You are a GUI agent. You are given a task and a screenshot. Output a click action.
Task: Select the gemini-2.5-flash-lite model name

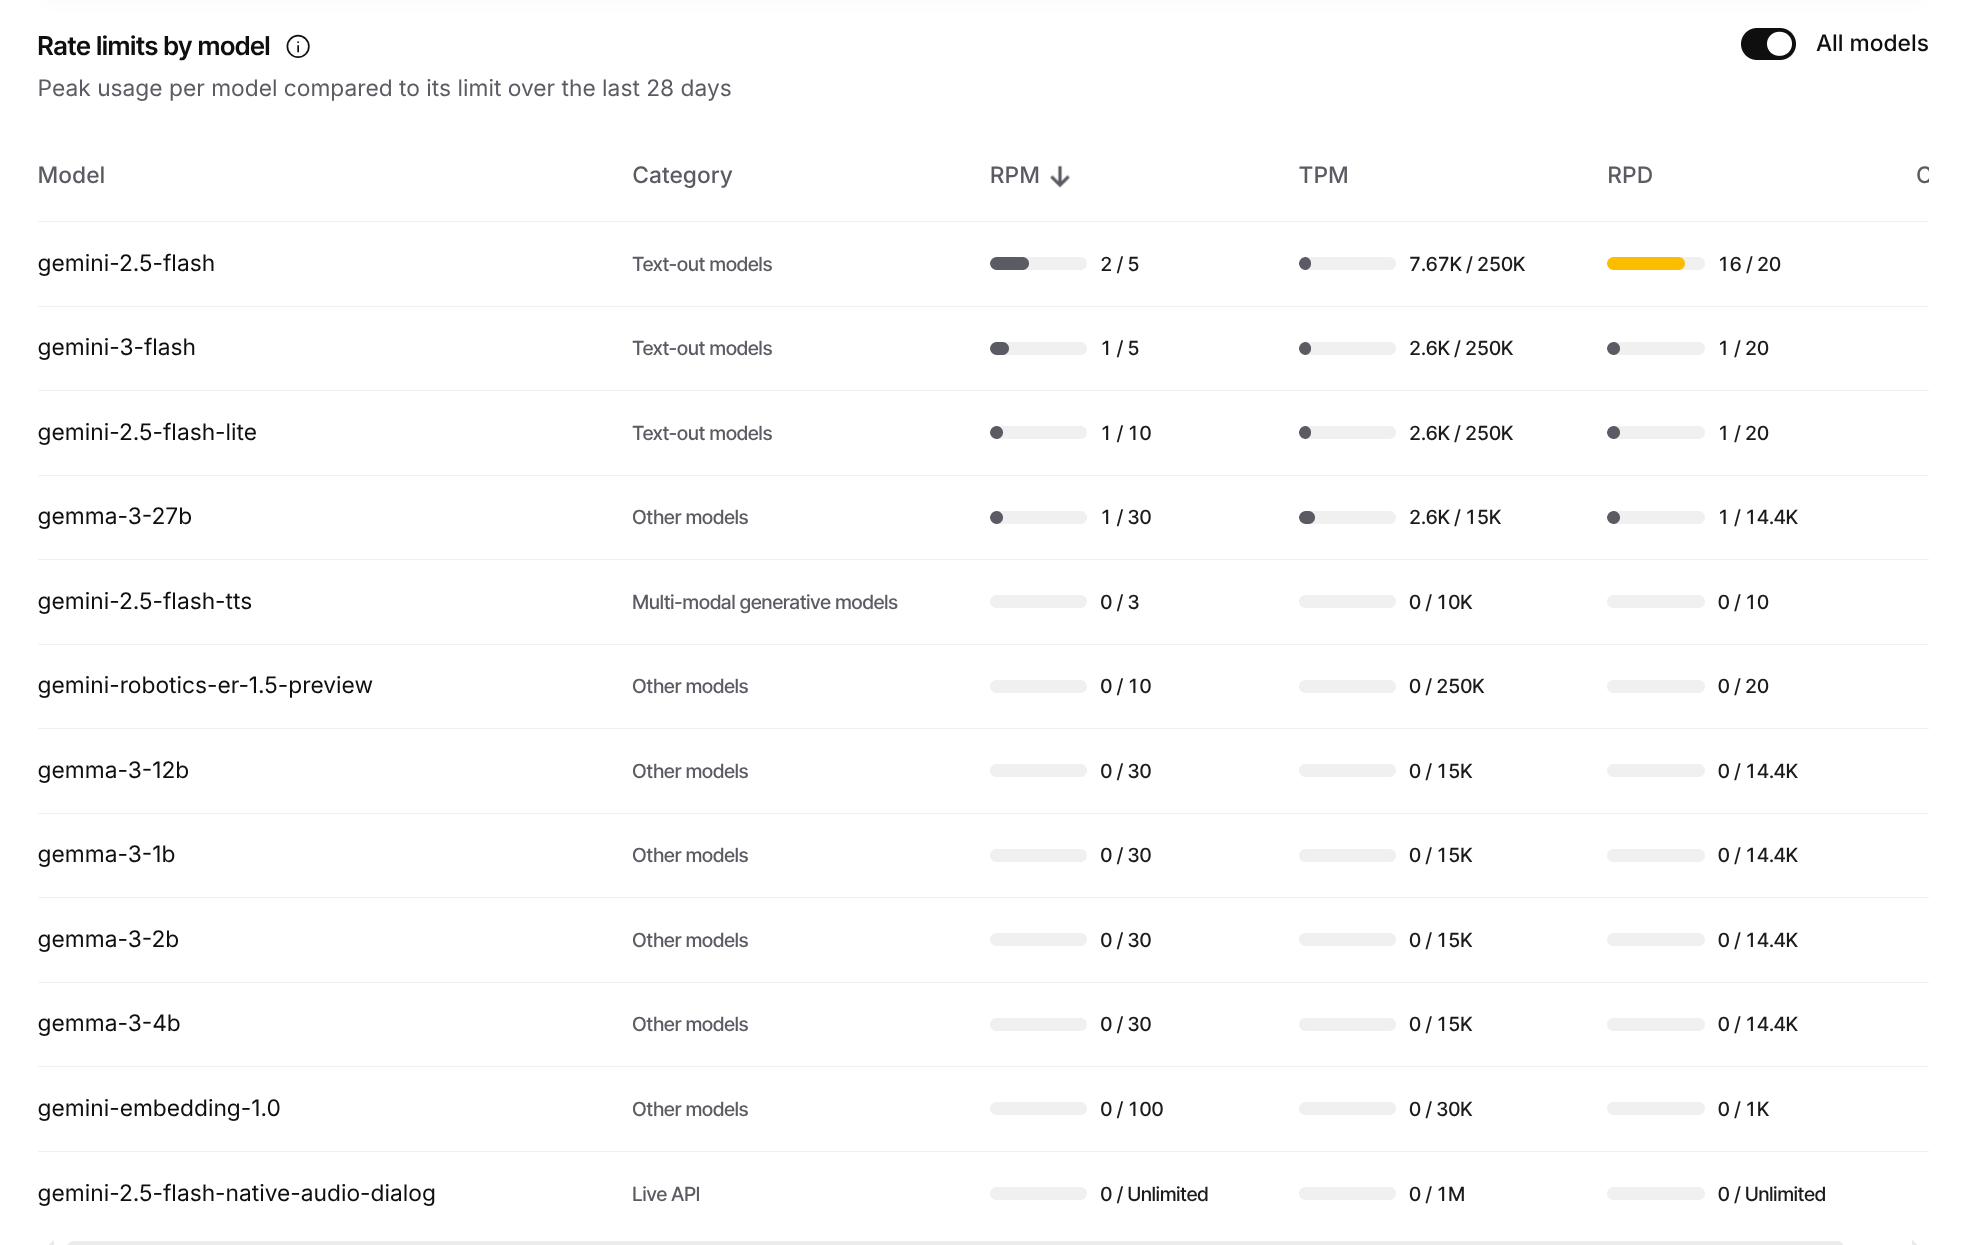147,433
